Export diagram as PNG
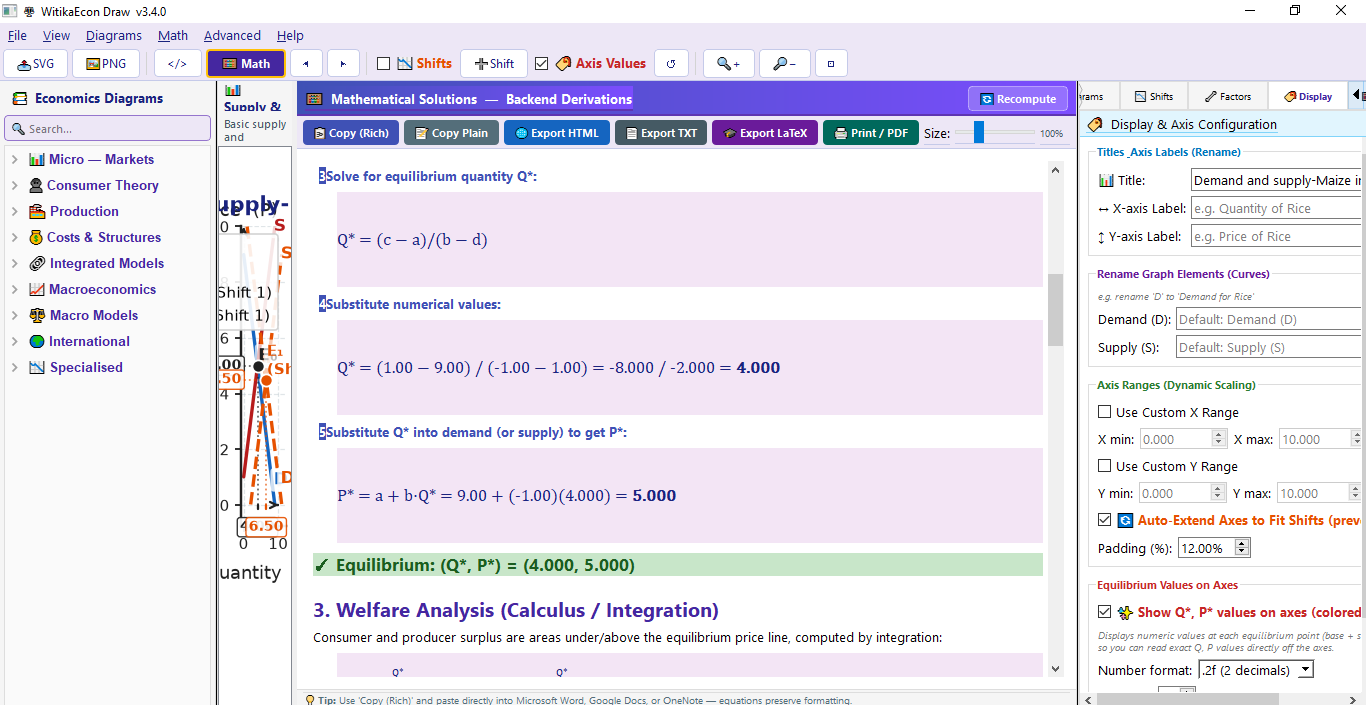This screenshot has height=705, width=1366. coord(107,63)
